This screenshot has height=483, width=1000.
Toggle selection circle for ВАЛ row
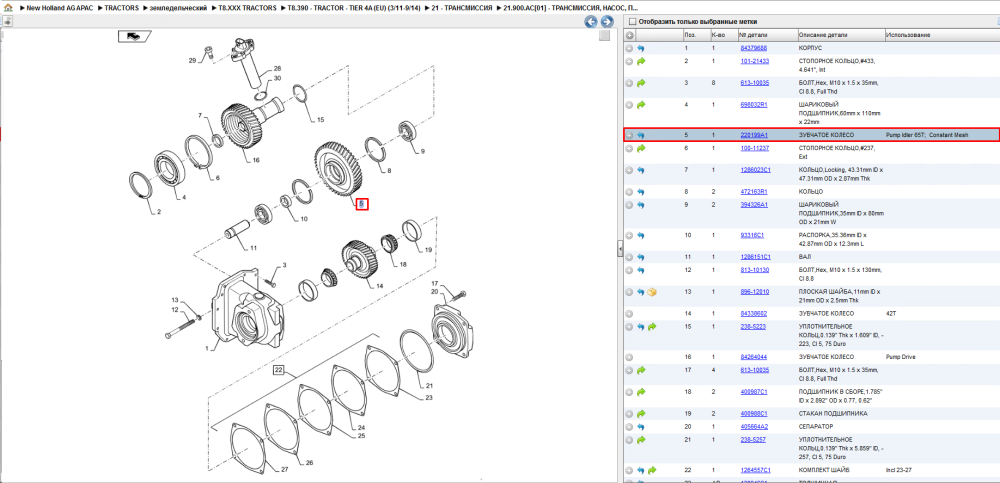coord(629,257)
